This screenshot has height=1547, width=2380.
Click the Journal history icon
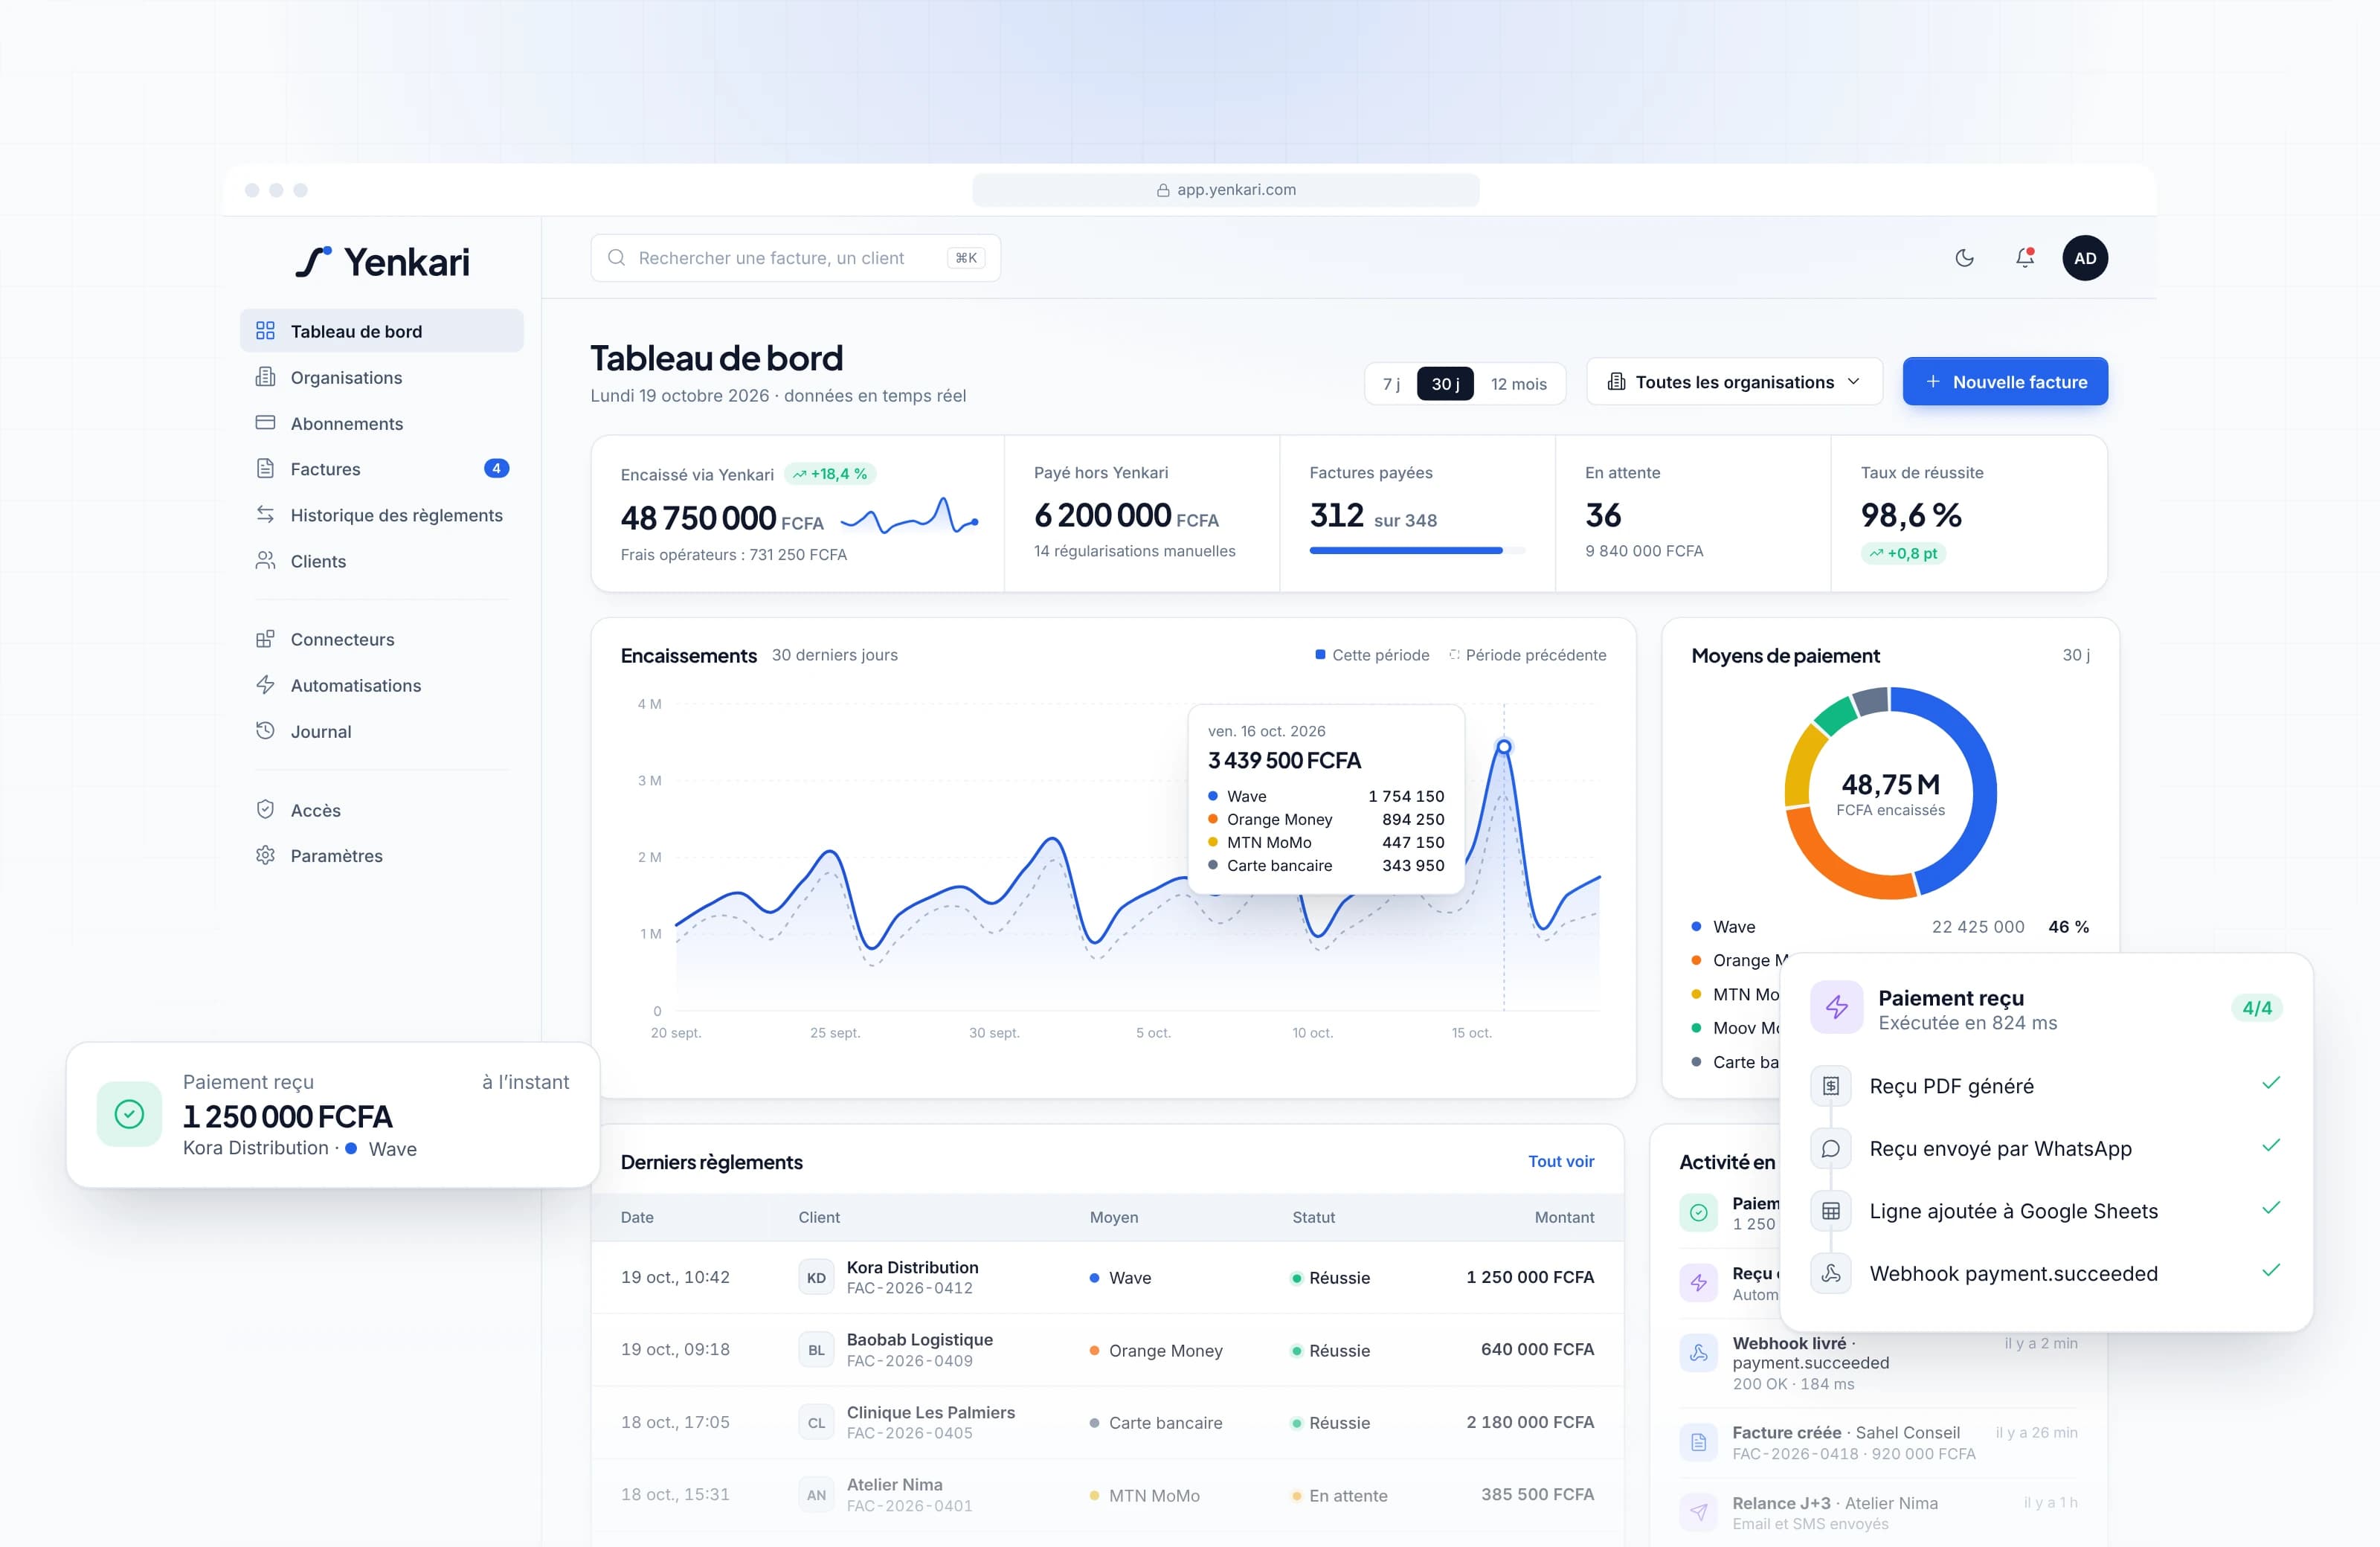pyautogui.click(x=265, y=731)
